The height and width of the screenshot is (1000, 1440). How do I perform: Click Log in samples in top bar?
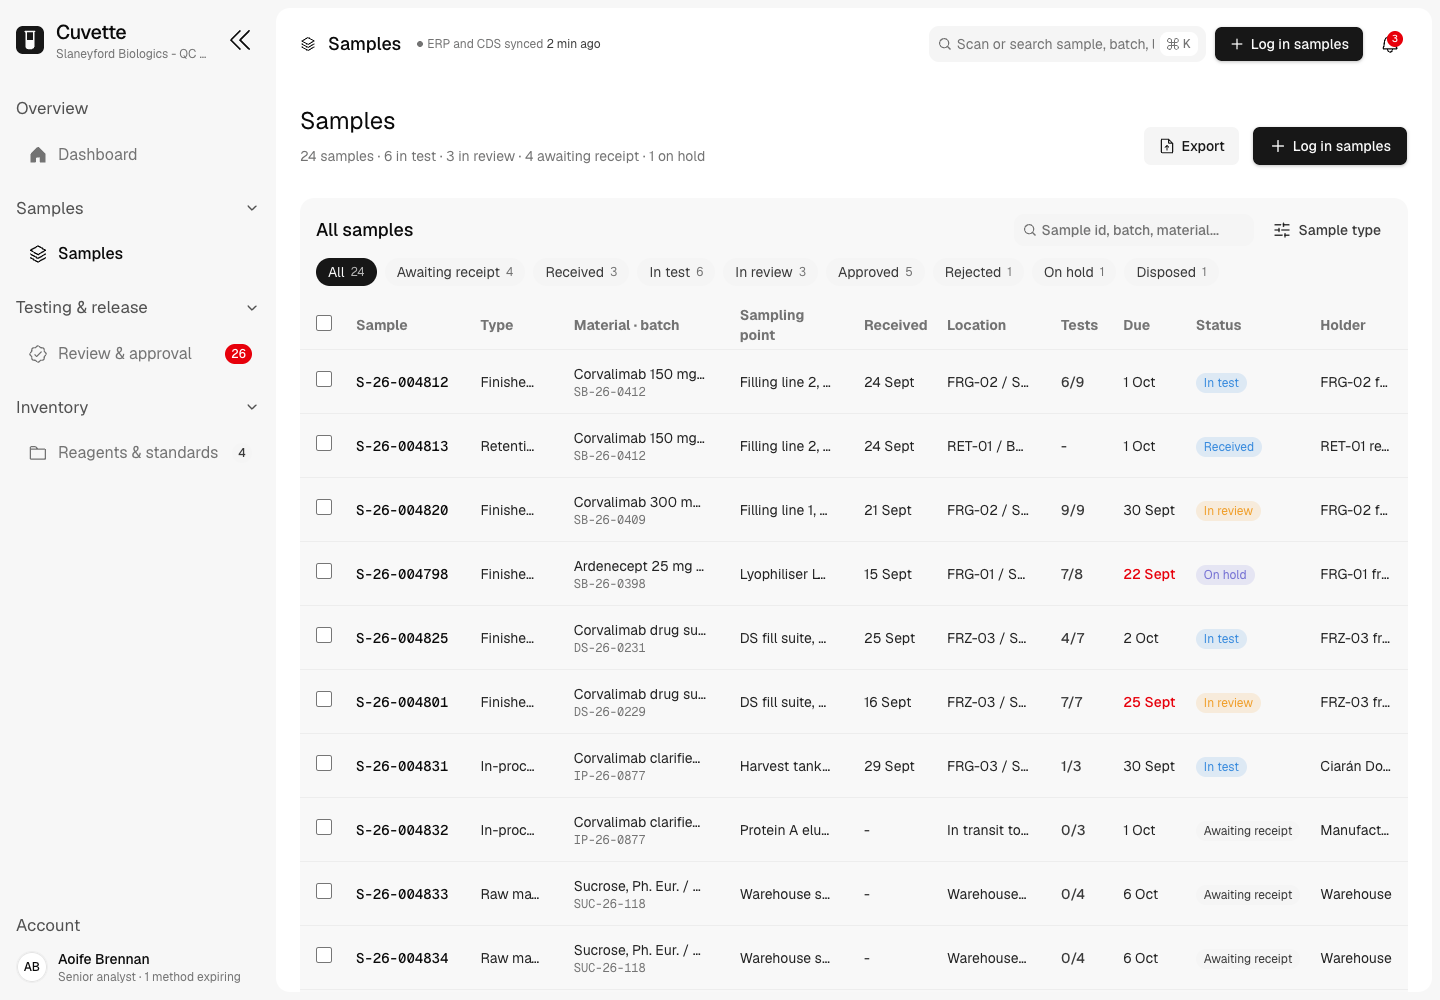click(x=1289, y=44)
